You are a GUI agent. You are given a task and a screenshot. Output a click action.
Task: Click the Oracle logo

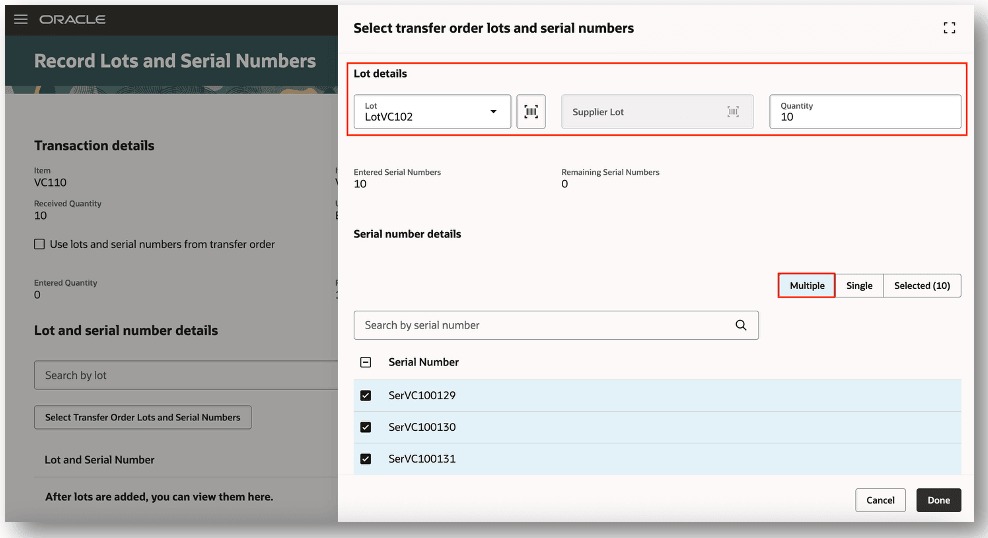tap(72, 20)
